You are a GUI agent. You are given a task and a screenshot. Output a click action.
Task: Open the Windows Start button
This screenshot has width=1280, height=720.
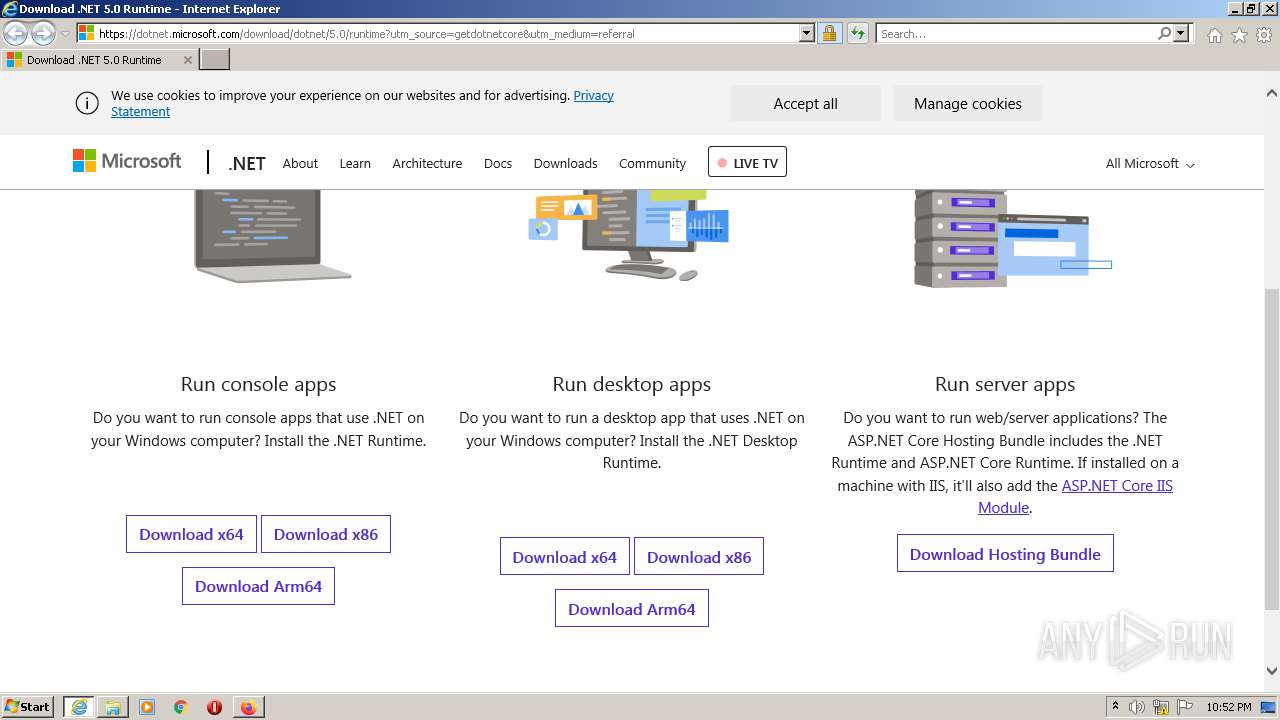tap(29, 706)
